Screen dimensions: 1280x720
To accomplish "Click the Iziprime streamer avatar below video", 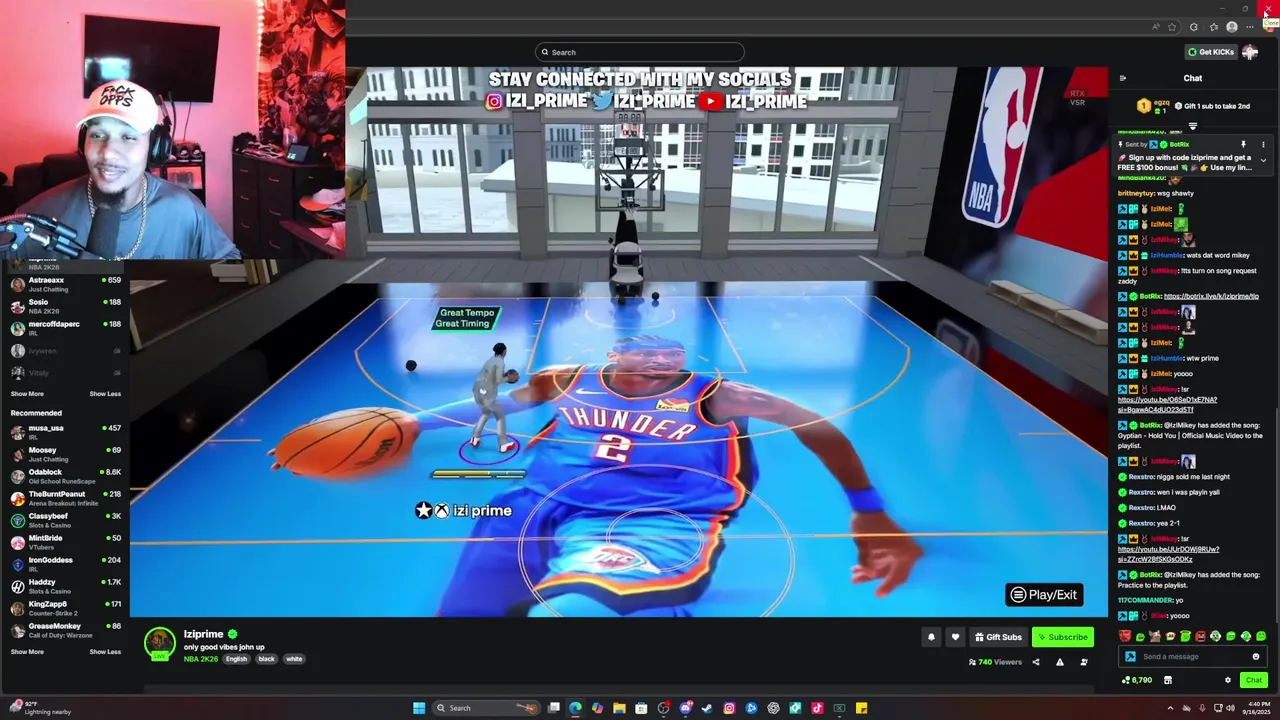I will 159,643.
